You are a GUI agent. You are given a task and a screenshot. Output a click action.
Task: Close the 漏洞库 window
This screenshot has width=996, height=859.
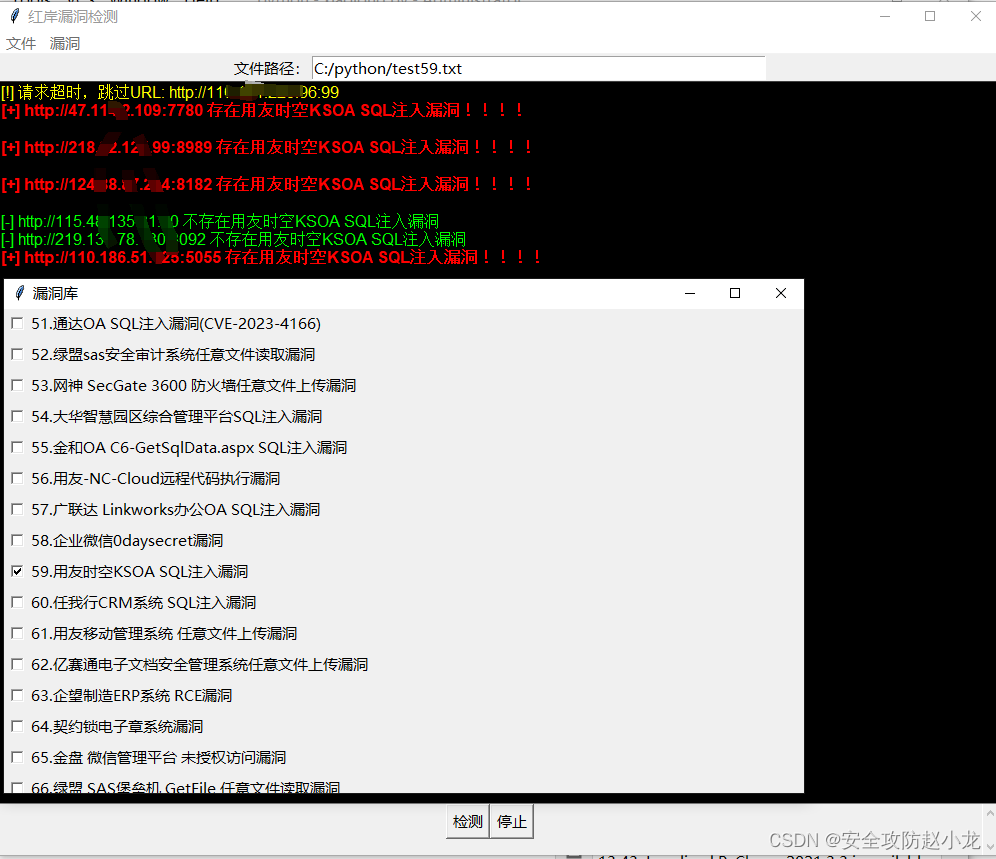781,293
